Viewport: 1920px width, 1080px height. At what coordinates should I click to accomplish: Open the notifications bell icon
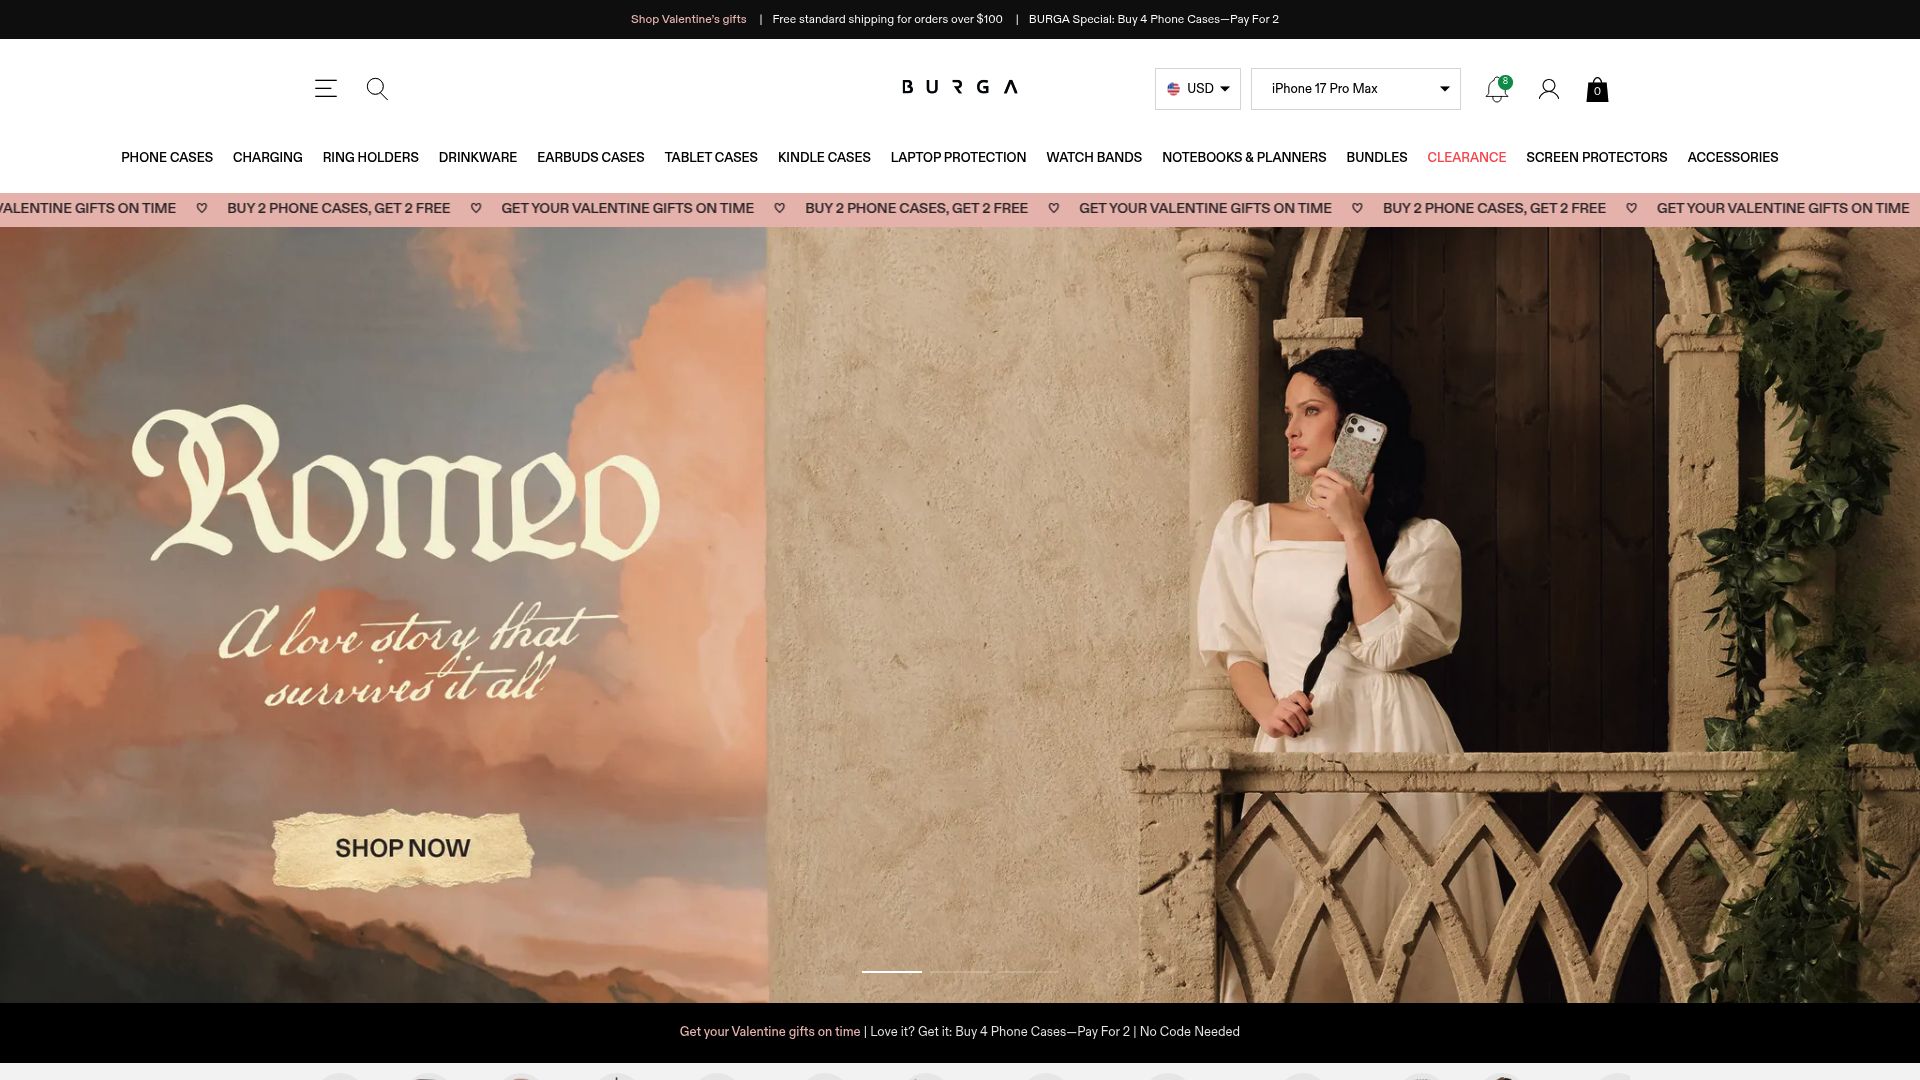[x=1497, y=89]
